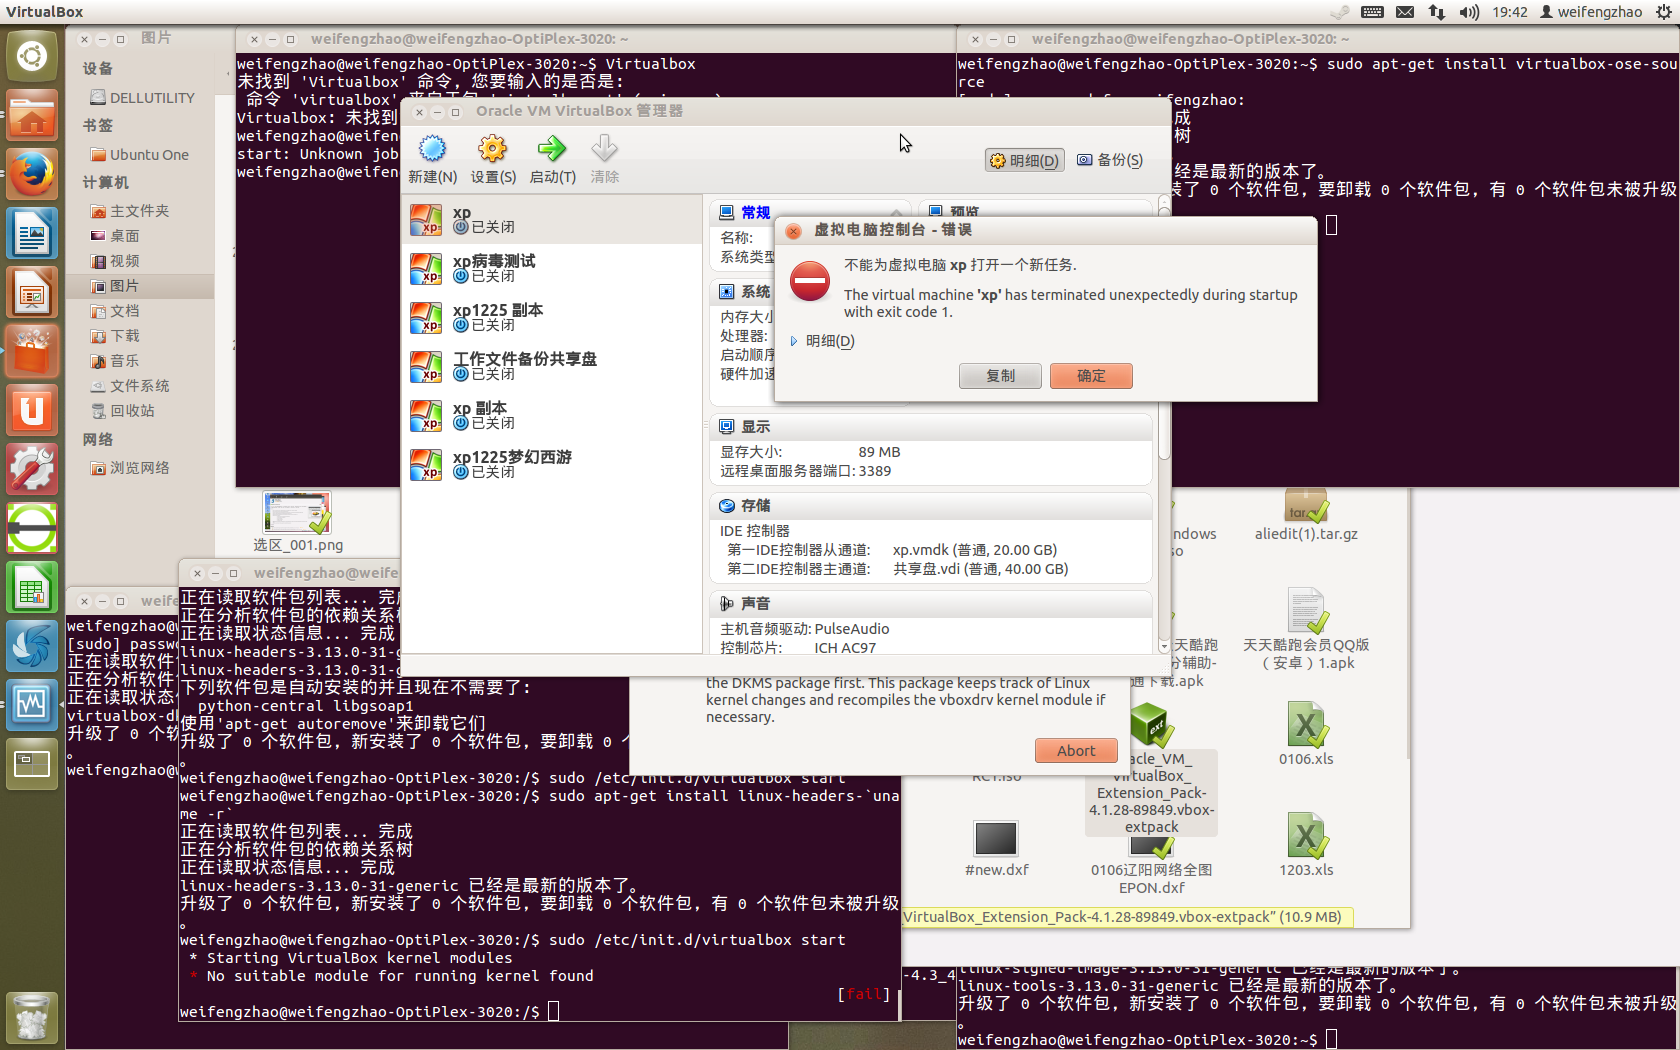
Task: Open Firefox from the Ubuntu launcher
Action: tap(32, 174)
